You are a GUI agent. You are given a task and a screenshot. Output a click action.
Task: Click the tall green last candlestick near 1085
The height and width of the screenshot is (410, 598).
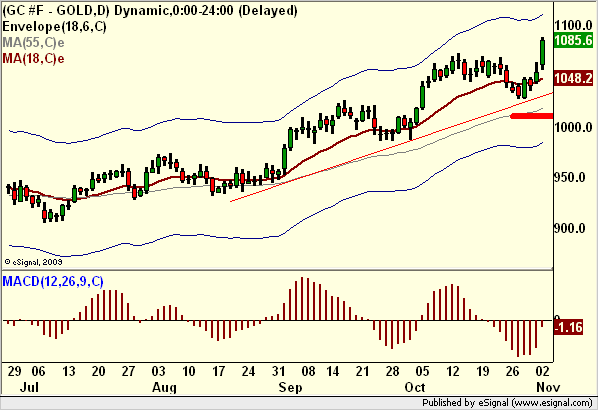point(542,53)
